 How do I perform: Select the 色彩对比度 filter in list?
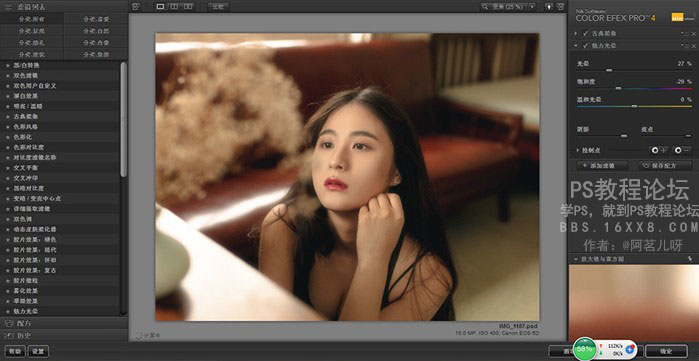60,148
